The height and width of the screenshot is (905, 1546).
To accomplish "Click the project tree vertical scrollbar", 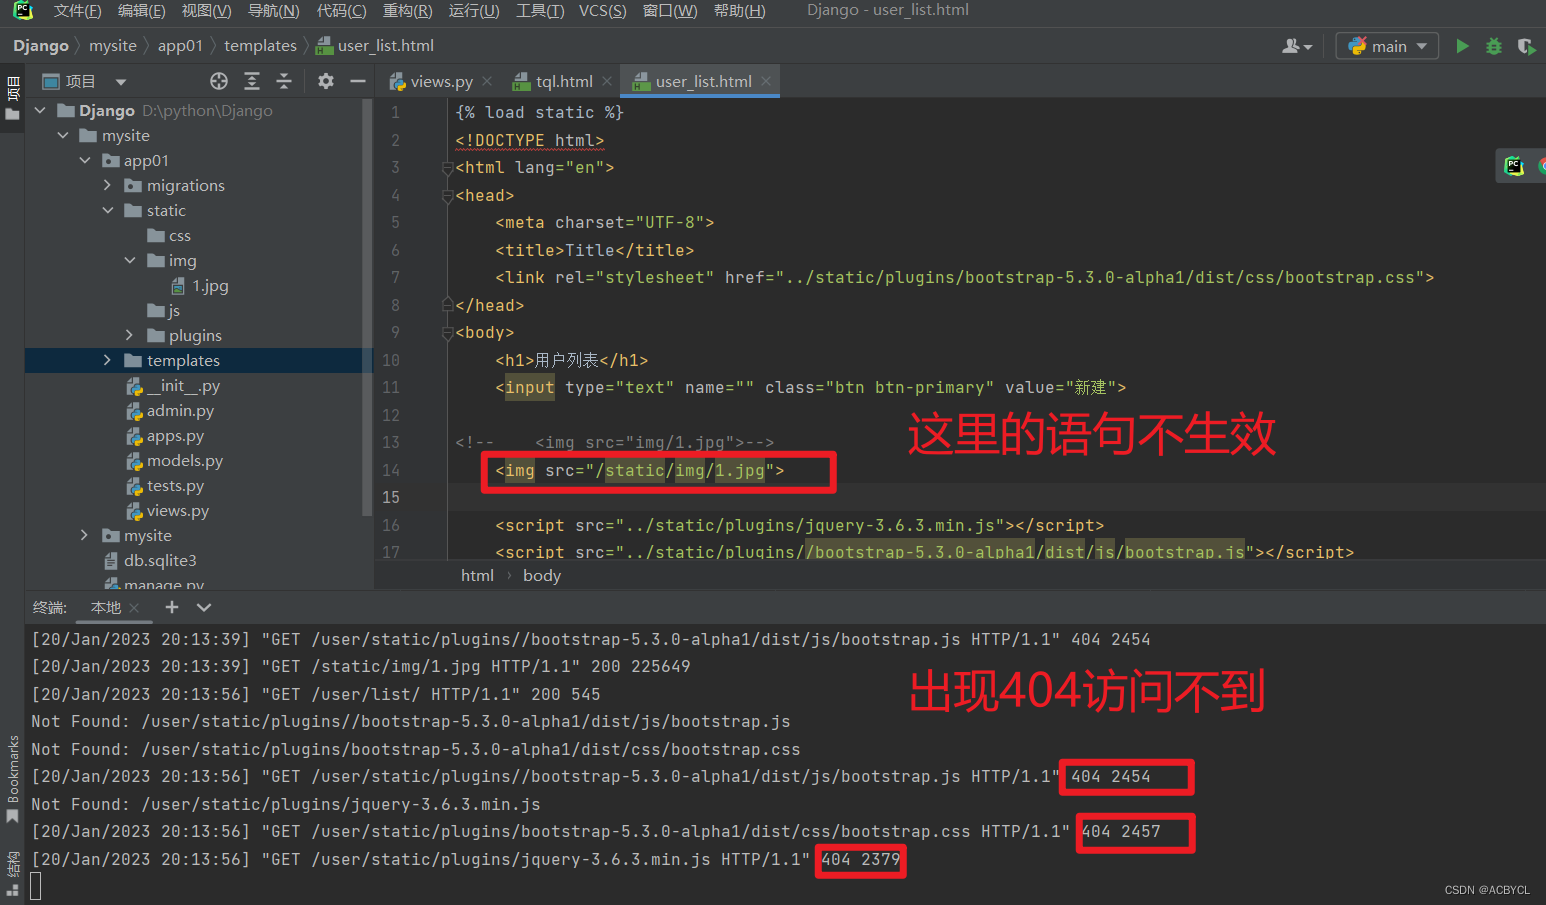I will tap(367, 308).
